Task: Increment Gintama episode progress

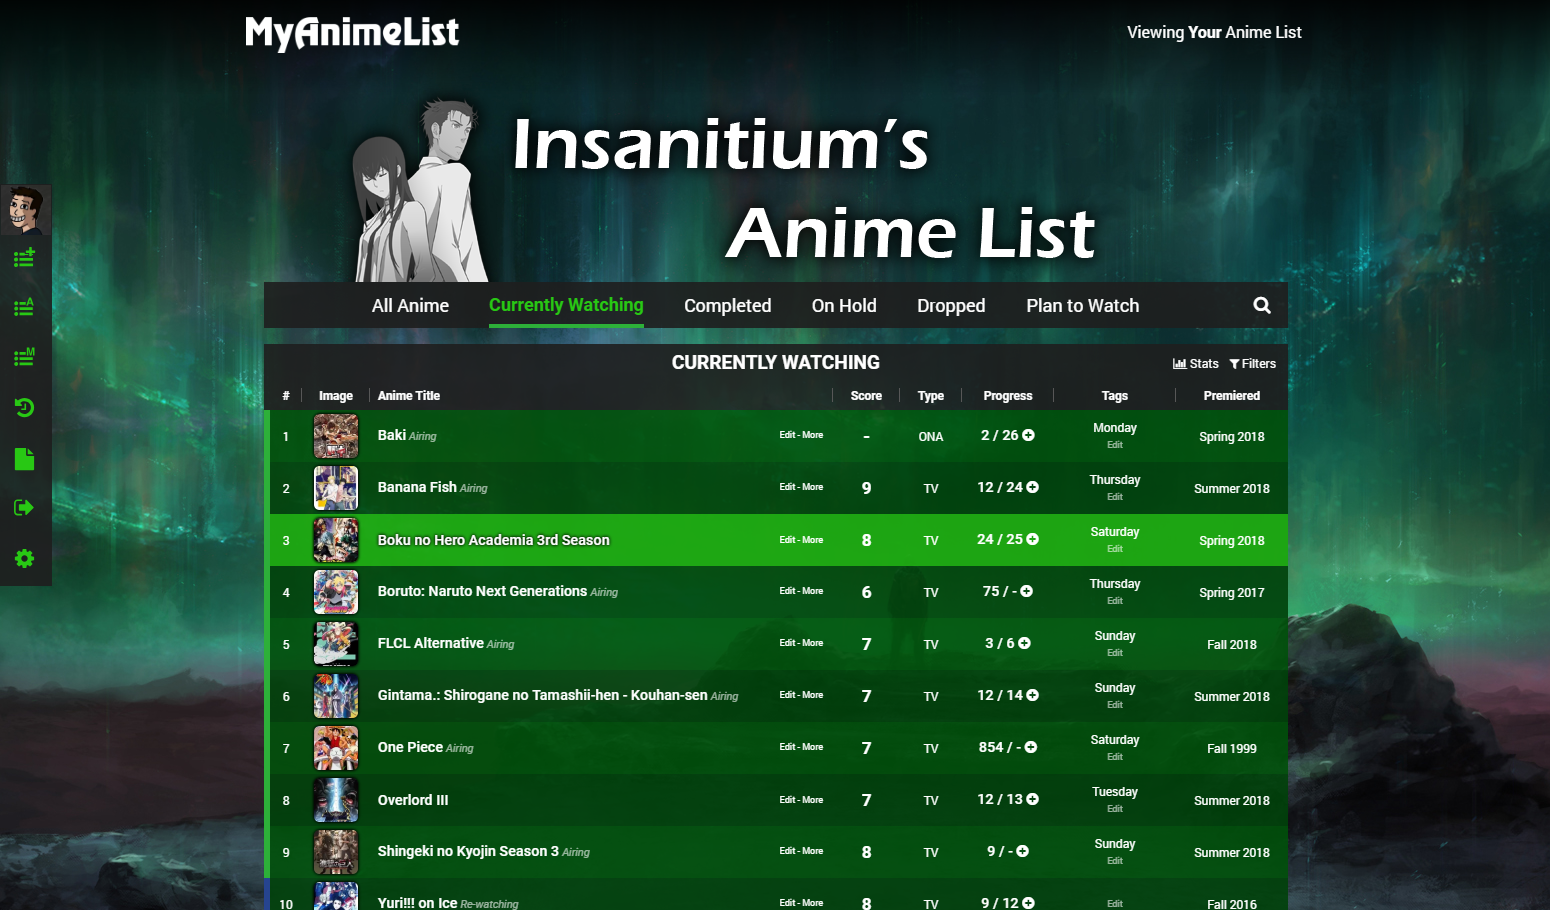Action: [1032, 695]
